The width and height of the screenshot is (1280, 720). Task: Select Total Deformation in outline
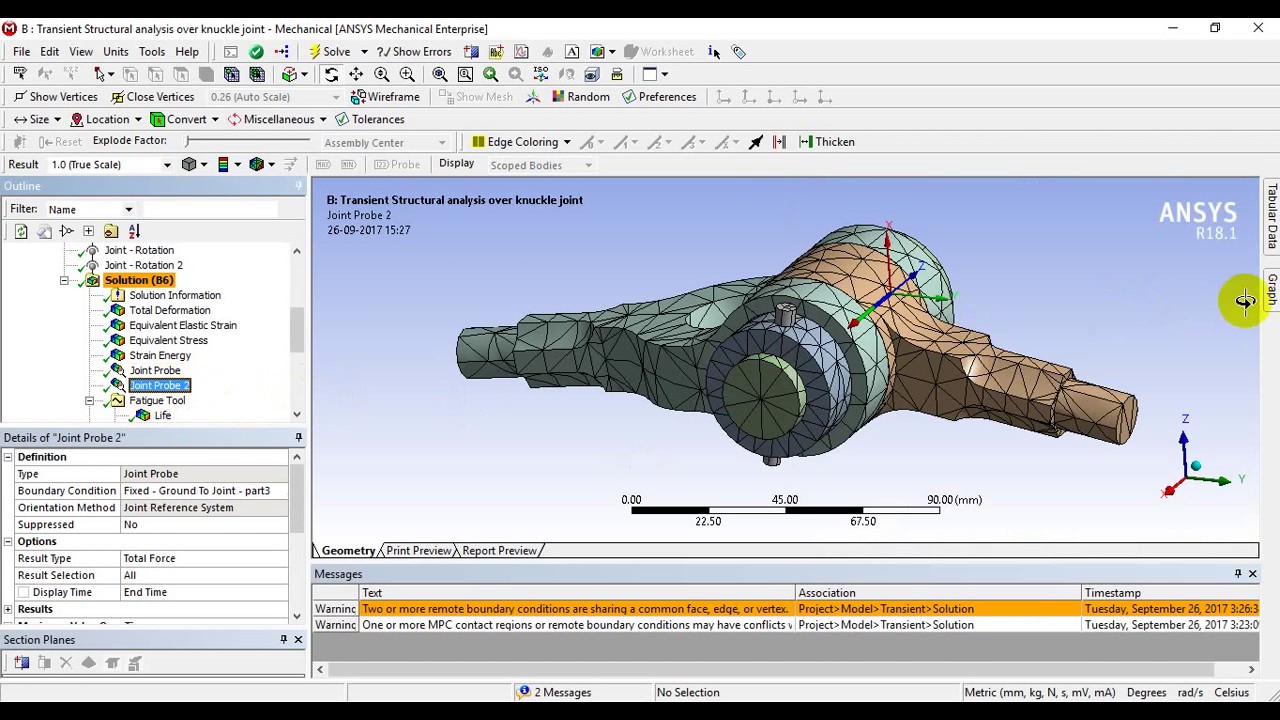(170, 311)
